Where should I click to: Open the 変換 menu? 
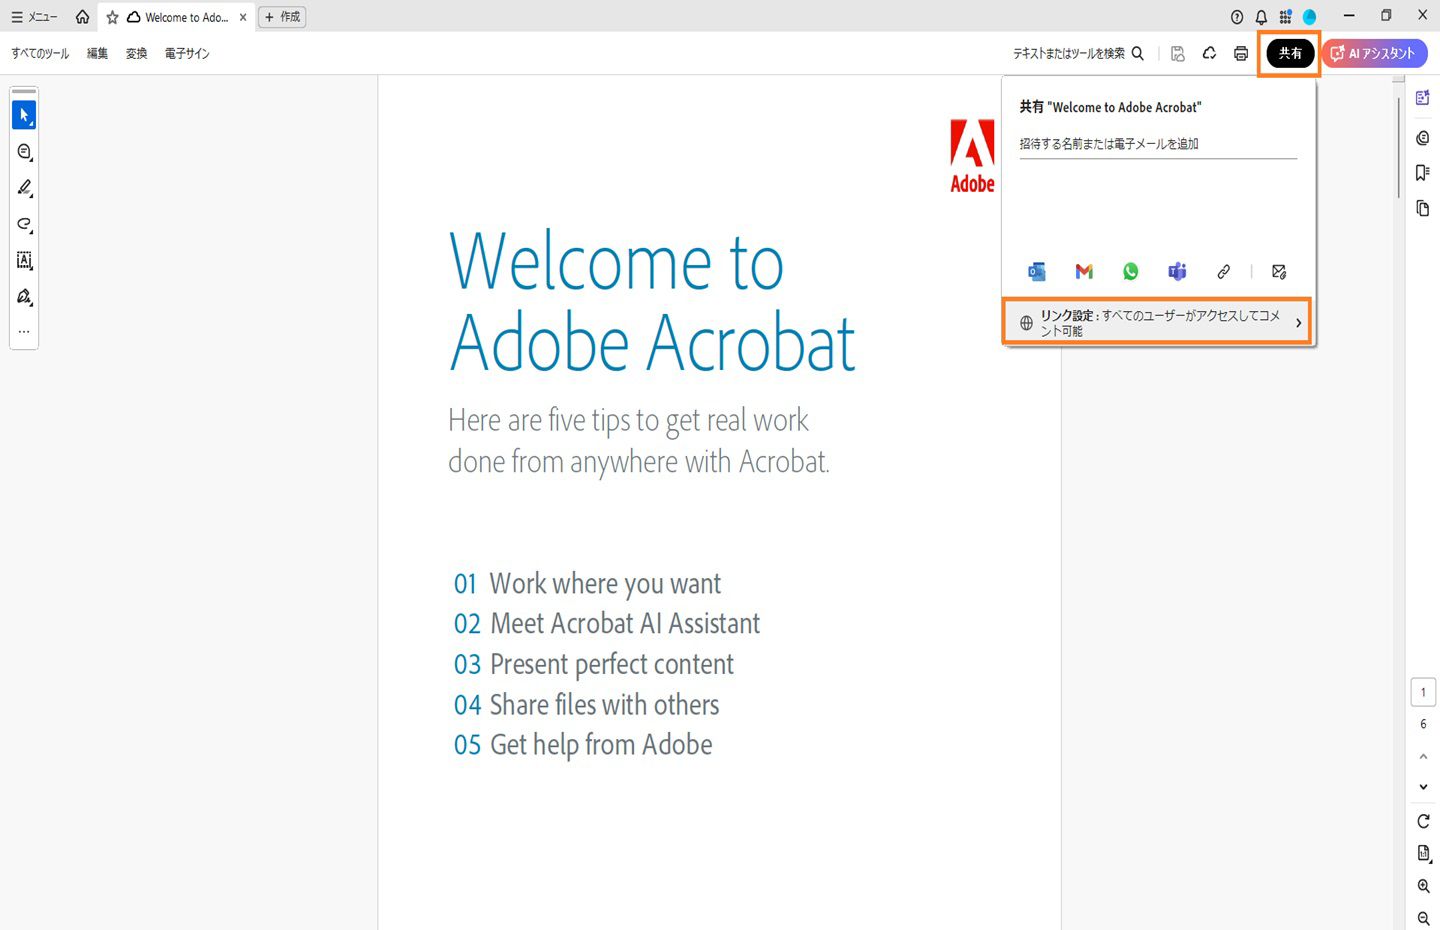coord(137,54)
